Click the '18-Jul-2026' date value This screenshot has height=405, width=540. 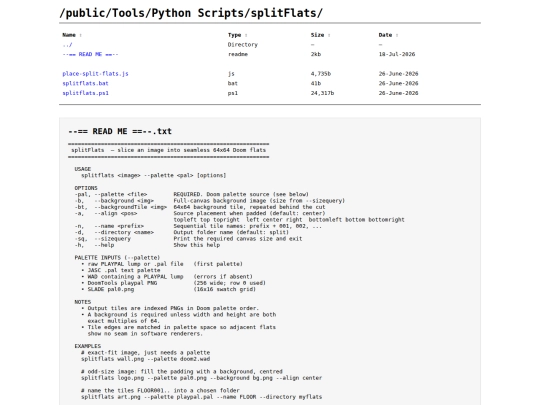coord(397,54)
